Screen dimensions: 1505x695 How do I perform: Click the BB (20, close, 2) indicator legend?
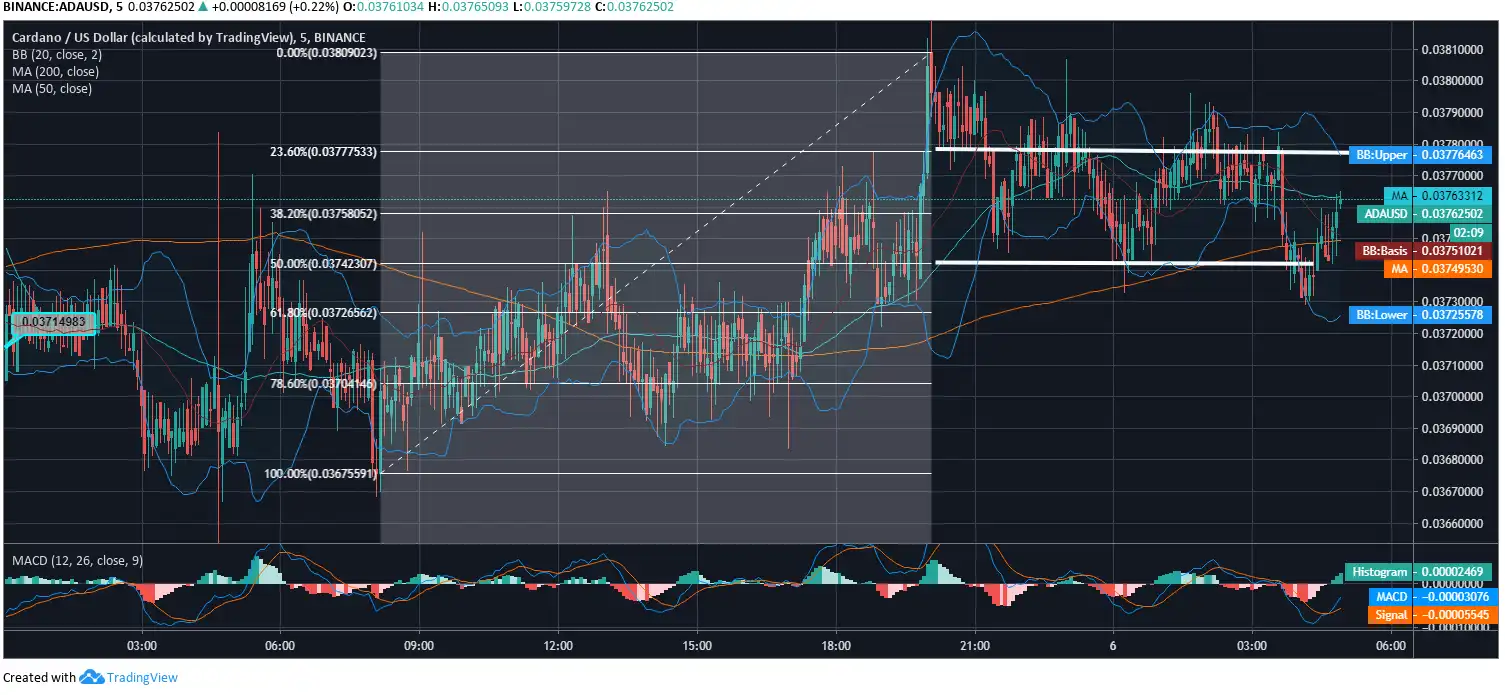[x=55, y=55]
